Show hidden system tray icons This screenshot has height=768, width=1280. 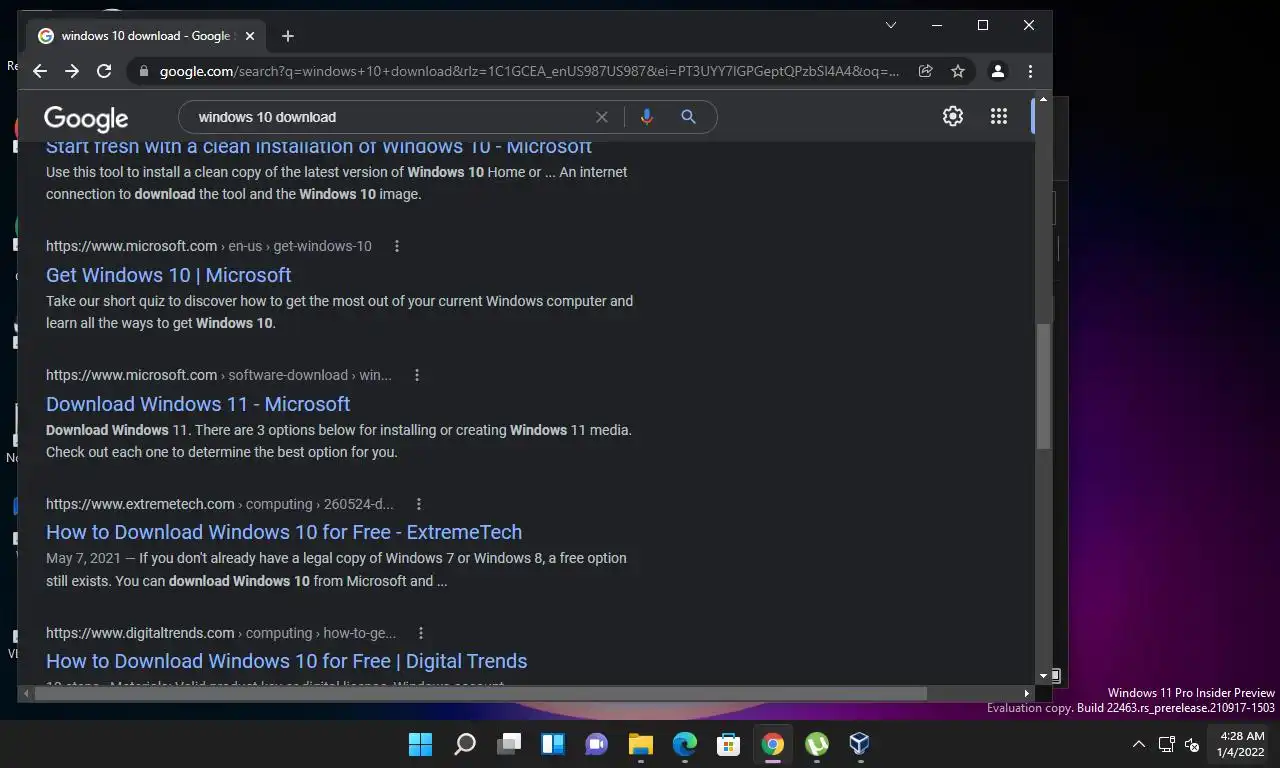(x=1138, y=744)
